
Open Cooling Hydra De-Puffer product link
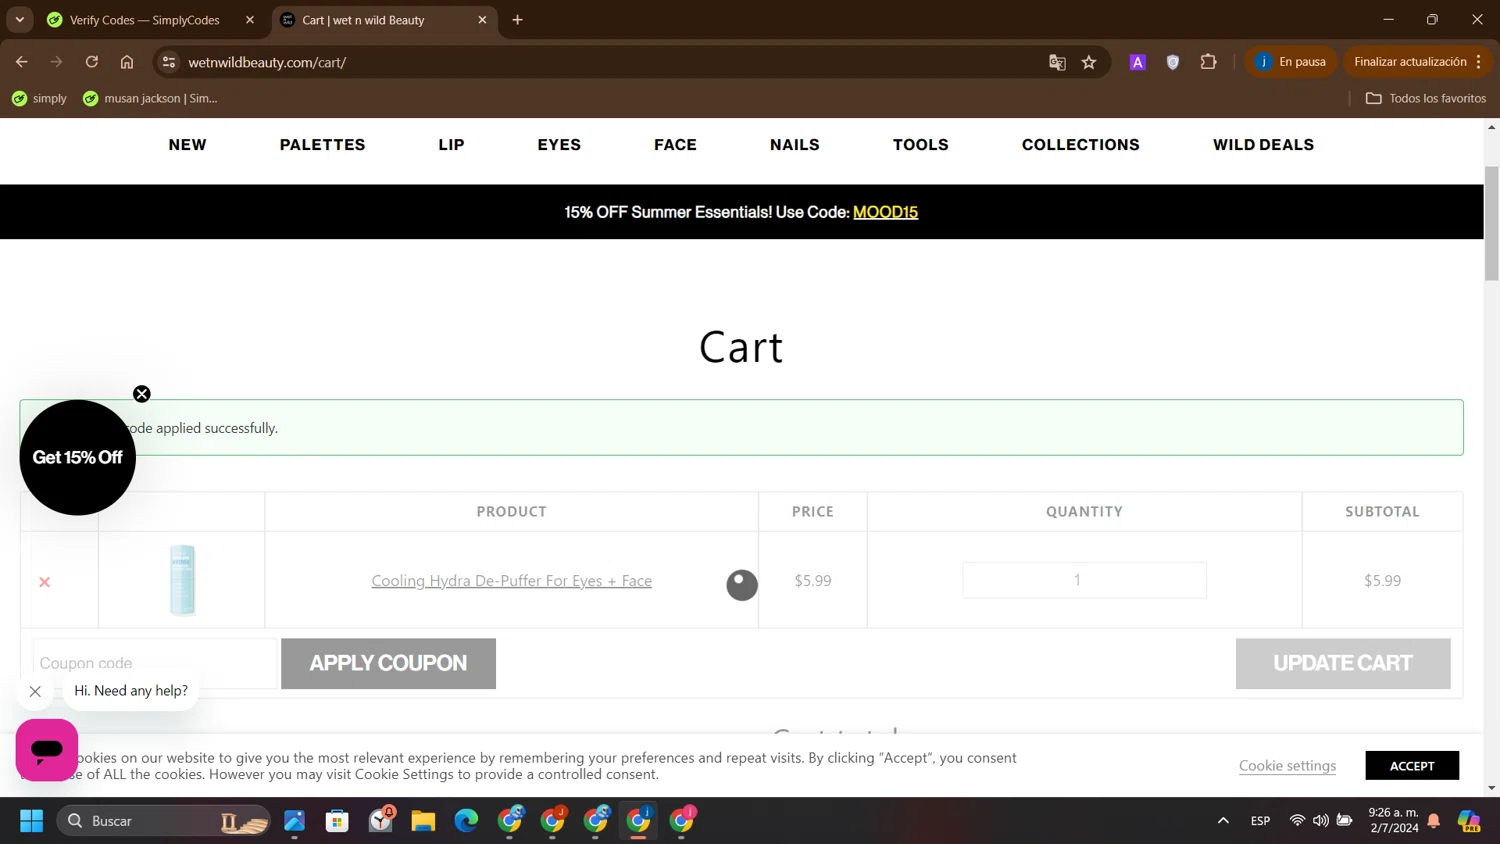click(511, 580)
